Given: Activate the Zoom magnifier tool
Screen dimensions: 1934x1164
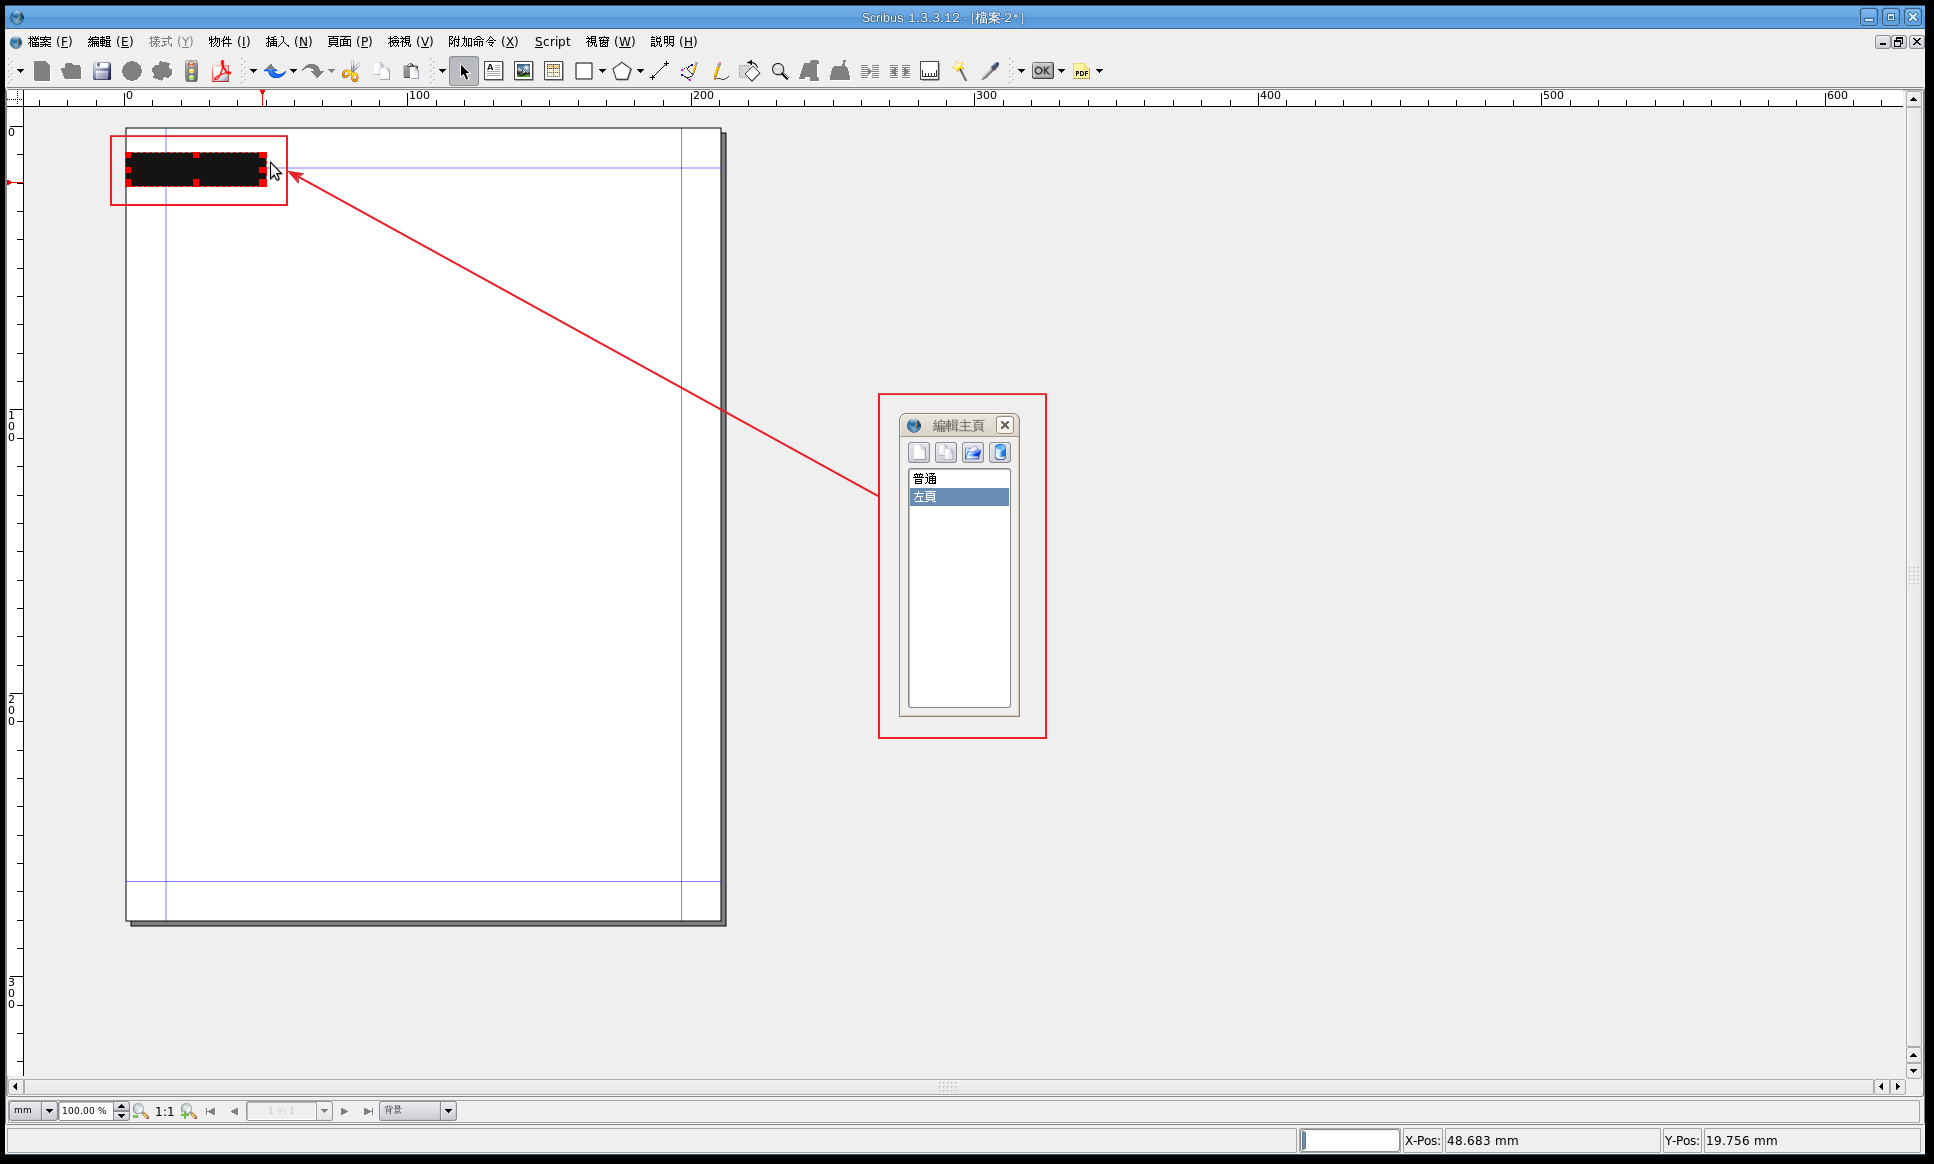Looking at the screenshot, I should click(x=780, y=71).
